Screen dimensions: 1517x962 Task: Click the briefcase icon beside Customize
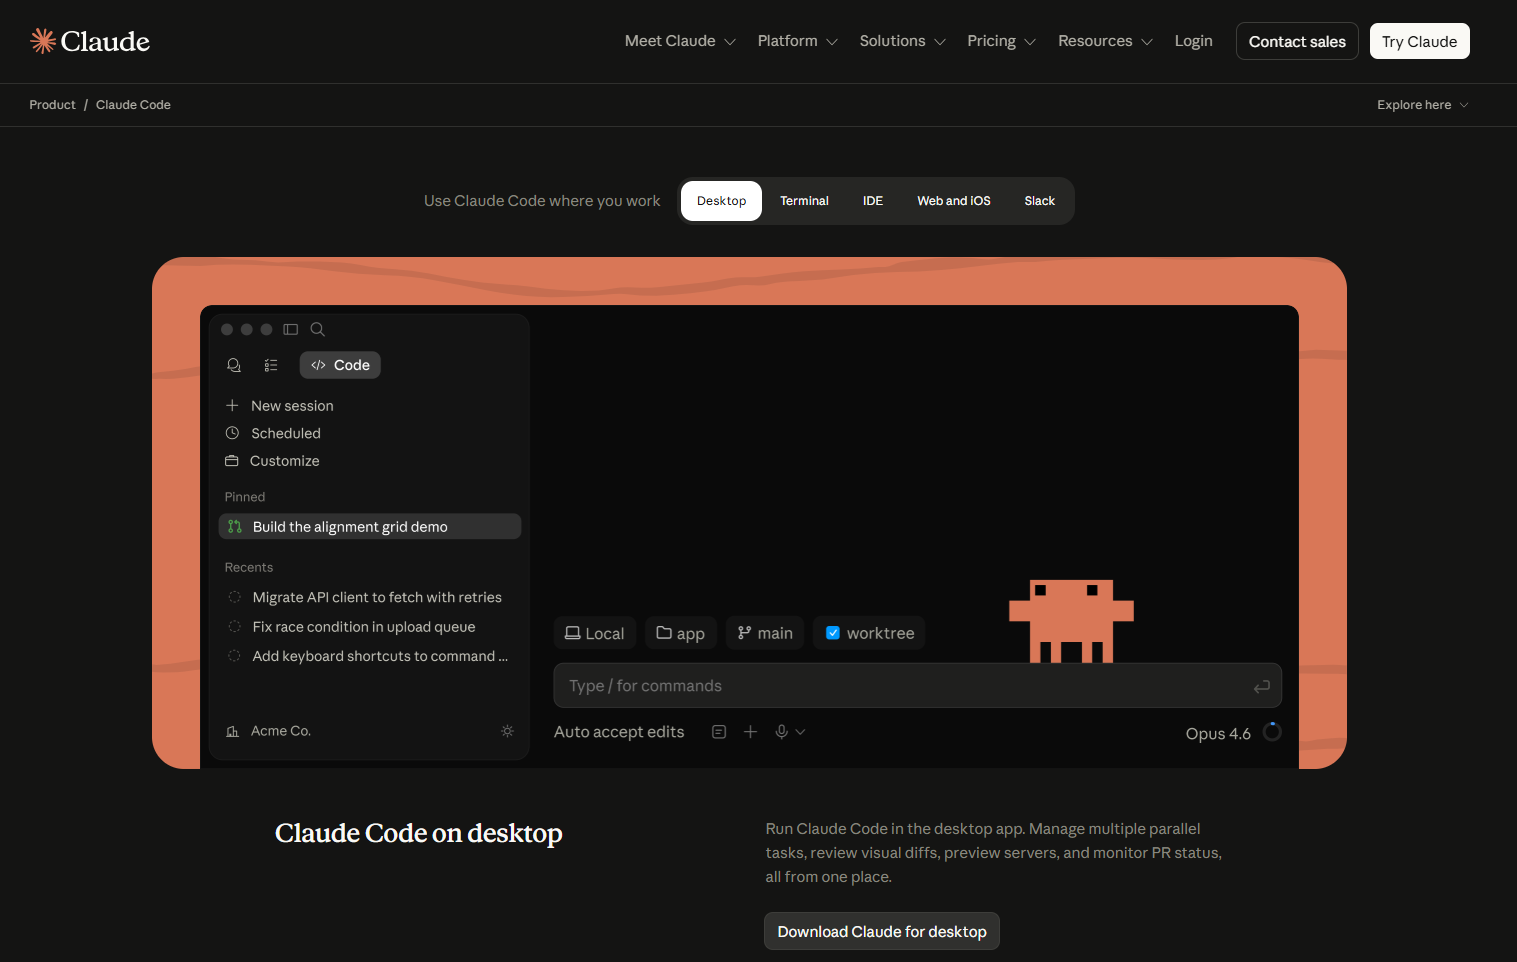tap(232, 461)
